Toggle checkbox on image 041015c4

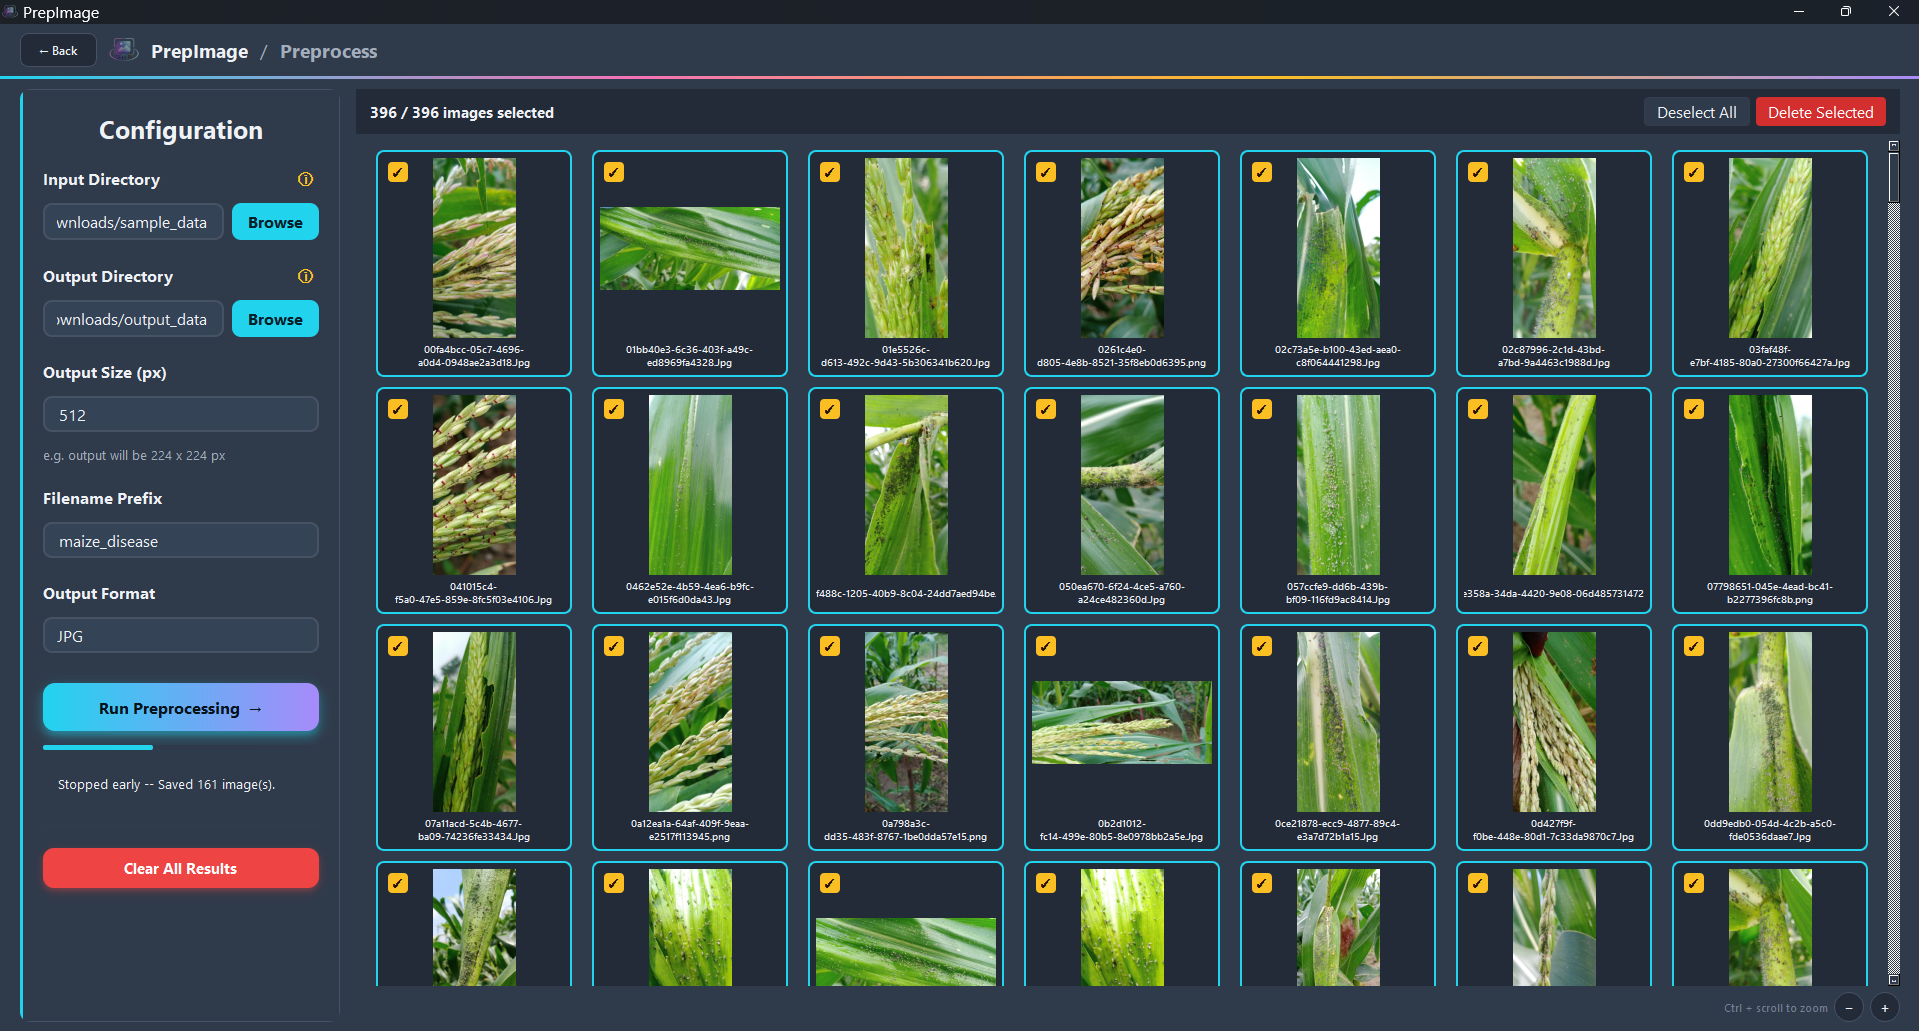[398, 409]
